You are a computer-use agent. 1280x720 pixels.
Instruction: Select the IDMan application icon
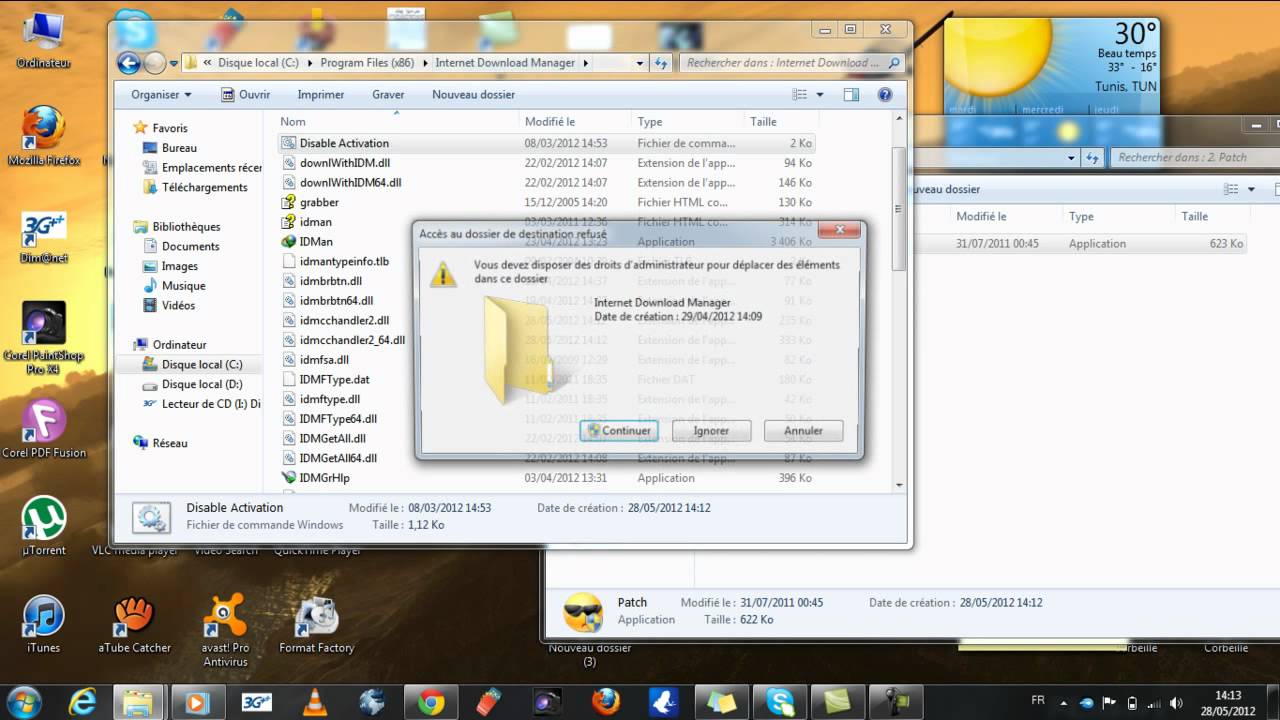tap(289, 241)
